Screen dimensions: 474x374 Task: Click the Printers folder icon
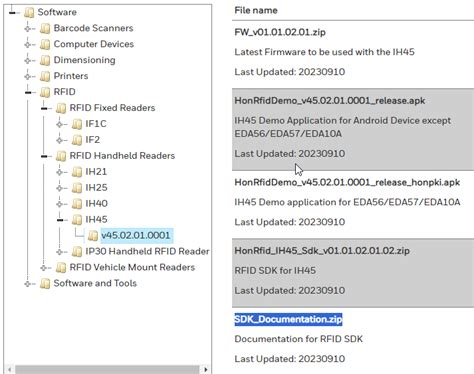(45, 76)
